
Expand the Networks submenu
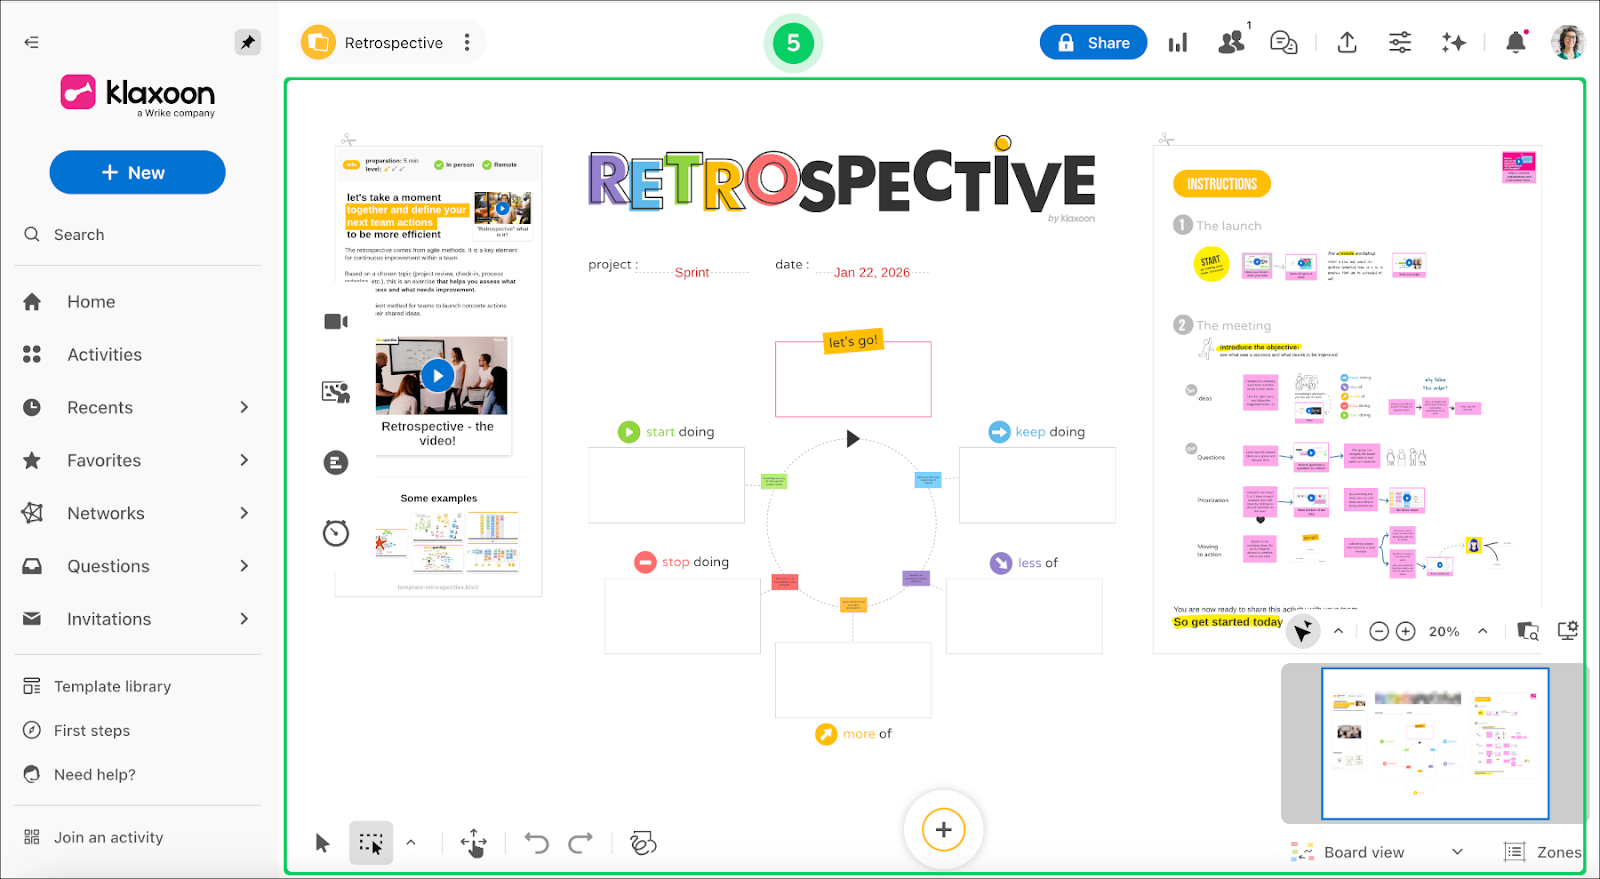tap(244, 513)
